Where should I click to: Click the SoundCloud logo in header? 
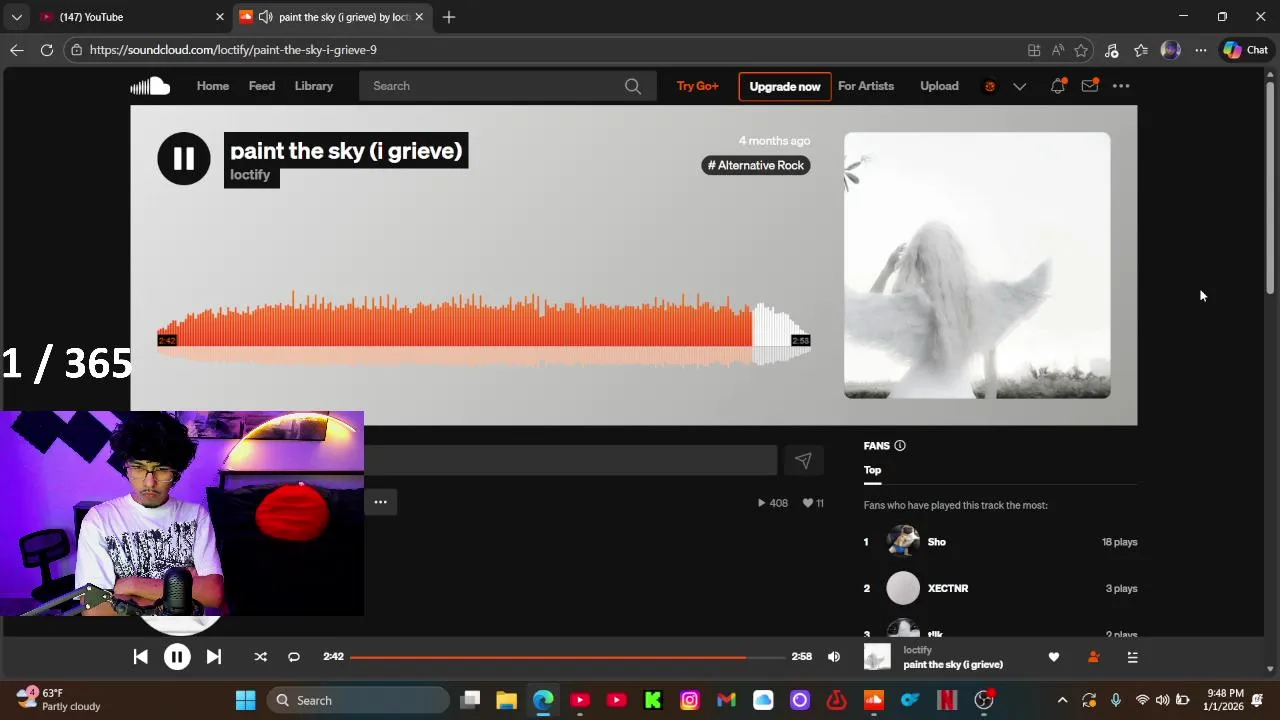[150, 86]
